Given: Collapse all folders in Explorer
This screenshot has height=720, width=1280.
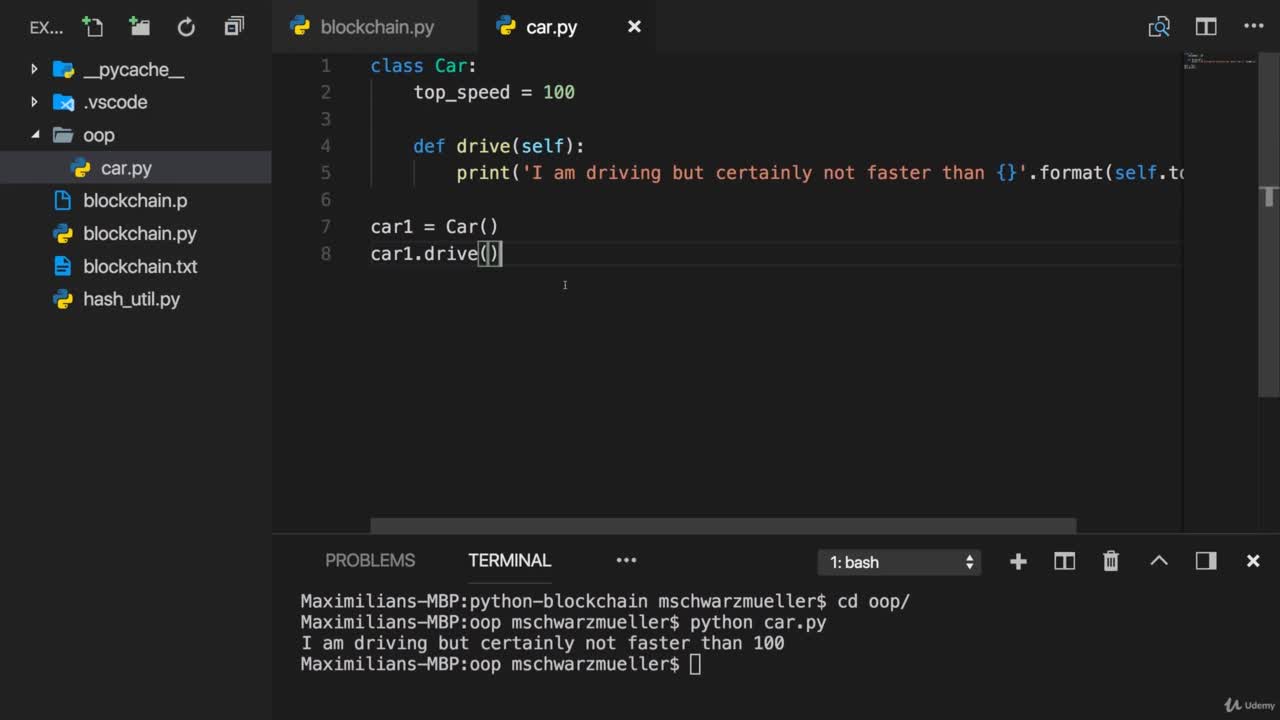Looking at the screenshot, I should (x=234, y=27).
